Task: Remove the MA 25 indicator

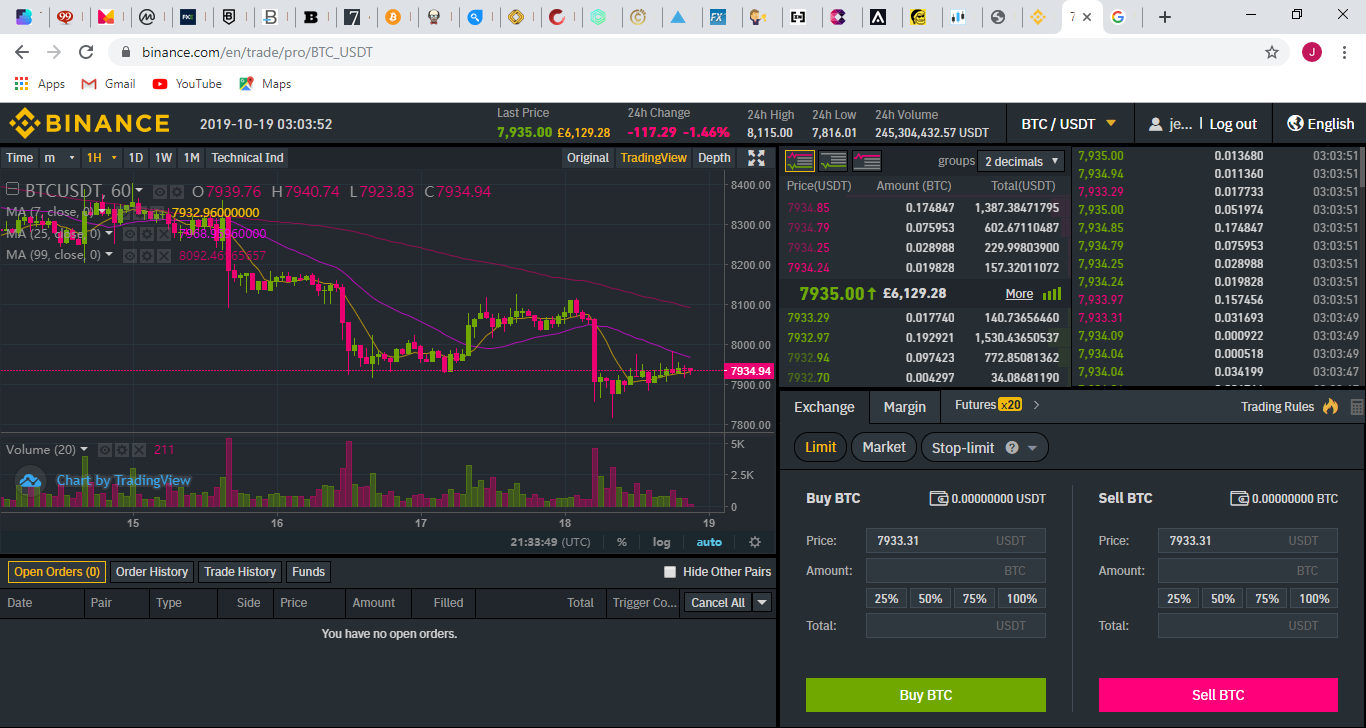Action: click(162, 233)
